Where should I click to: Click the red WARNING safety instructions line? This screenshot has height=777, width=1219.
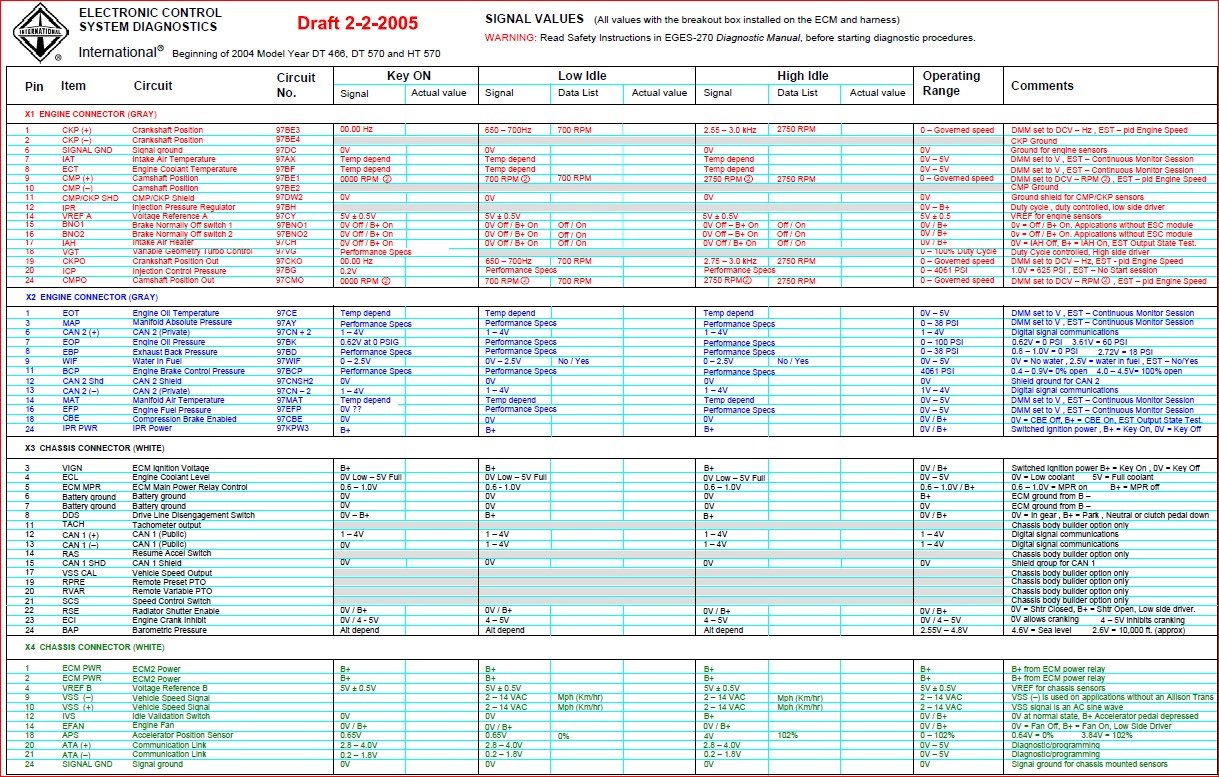click(730, 37)
